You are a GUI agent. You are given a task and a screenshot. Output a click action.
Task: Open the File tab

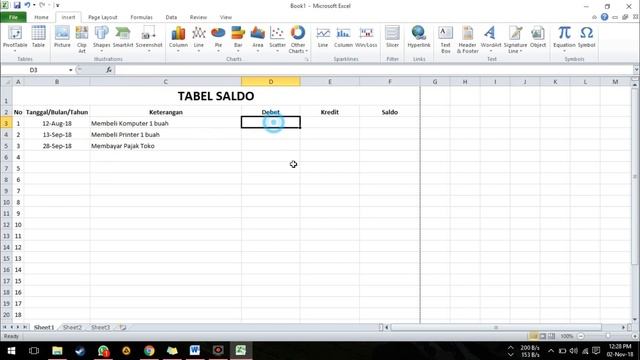pyautogui.click(x=13, y=17)
